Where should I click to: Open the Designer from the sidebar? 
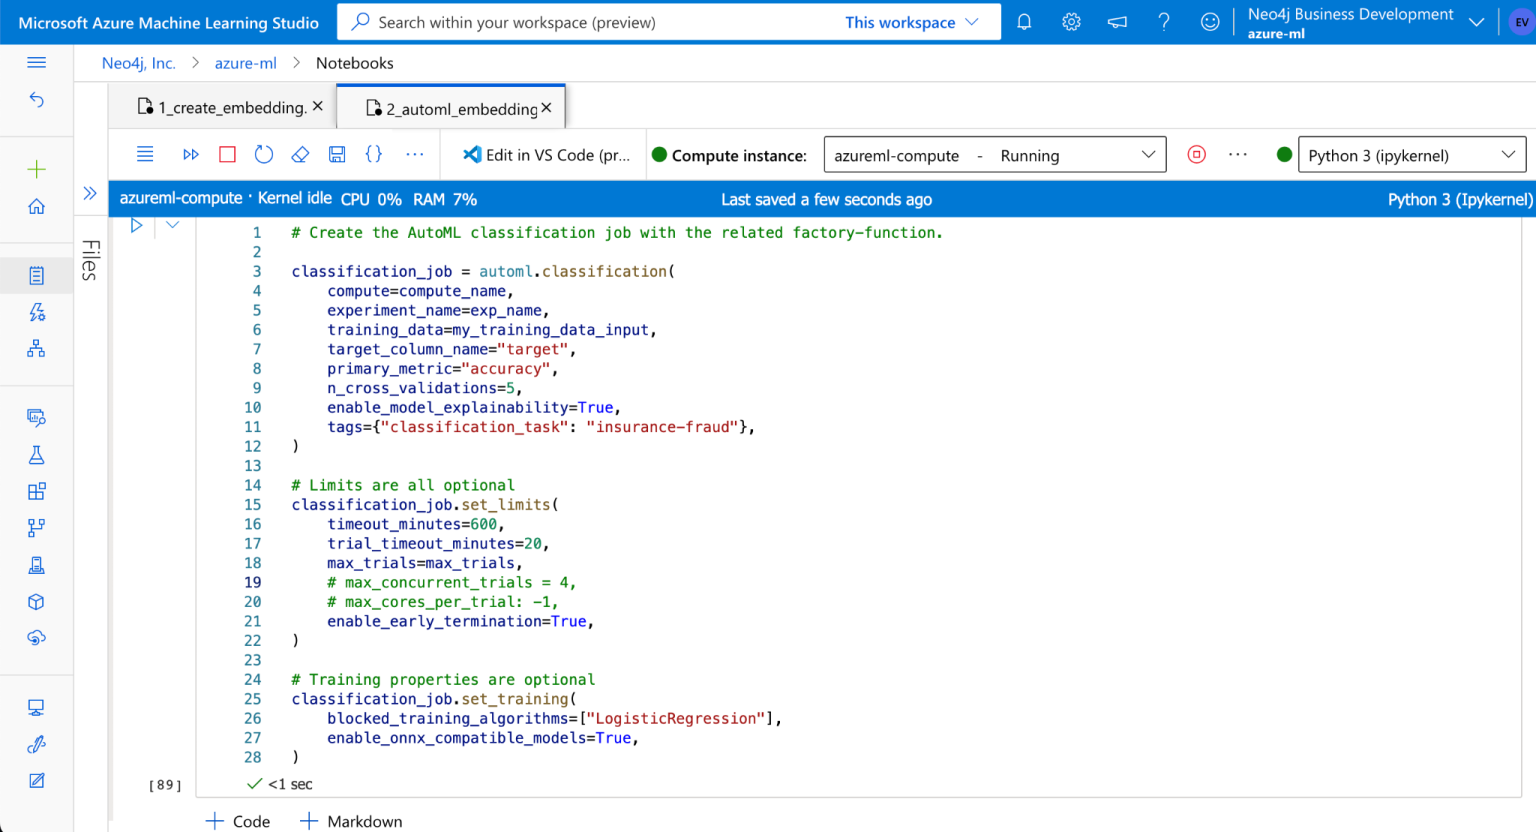pos(37,348)
